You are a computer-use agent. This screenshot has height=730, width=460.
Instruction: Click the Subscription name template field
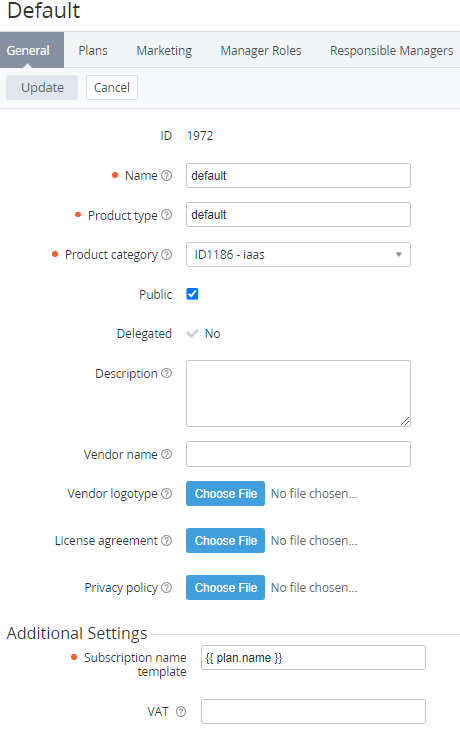[x=313, y=657]
